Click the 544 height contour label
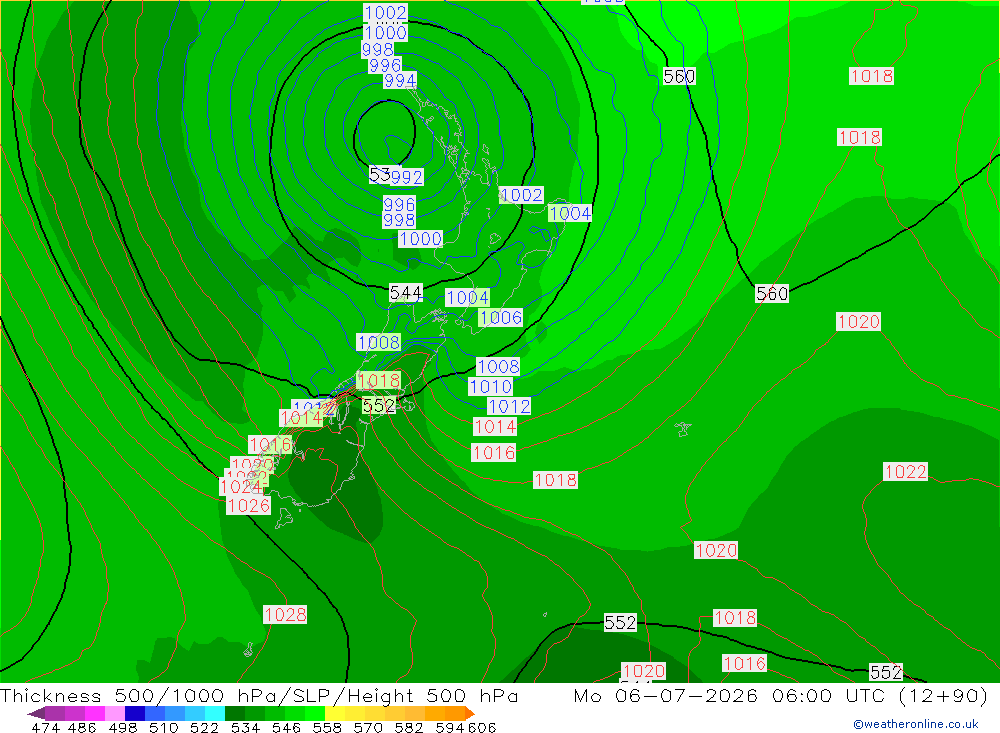 [x=406, y=293]
